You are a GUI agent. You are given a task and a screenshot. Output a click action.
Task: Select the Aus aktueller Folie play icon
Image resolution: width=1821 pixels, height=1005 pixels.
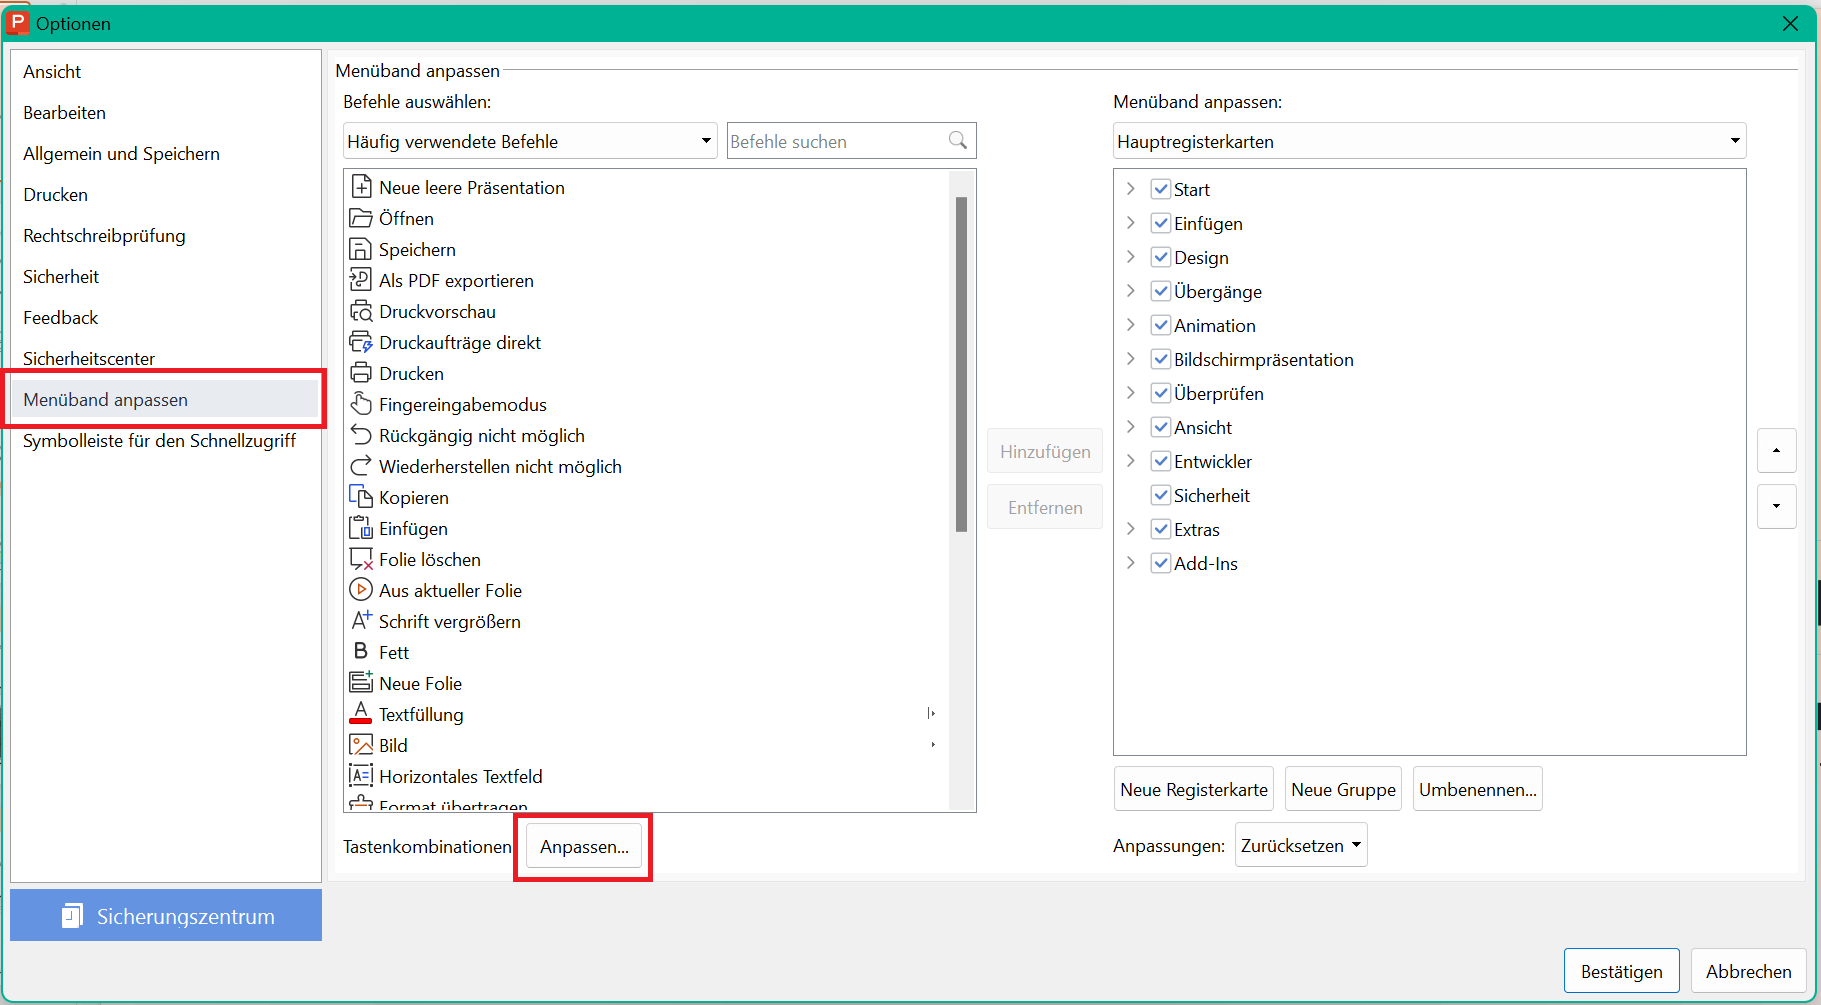click(x=361, y=591)
